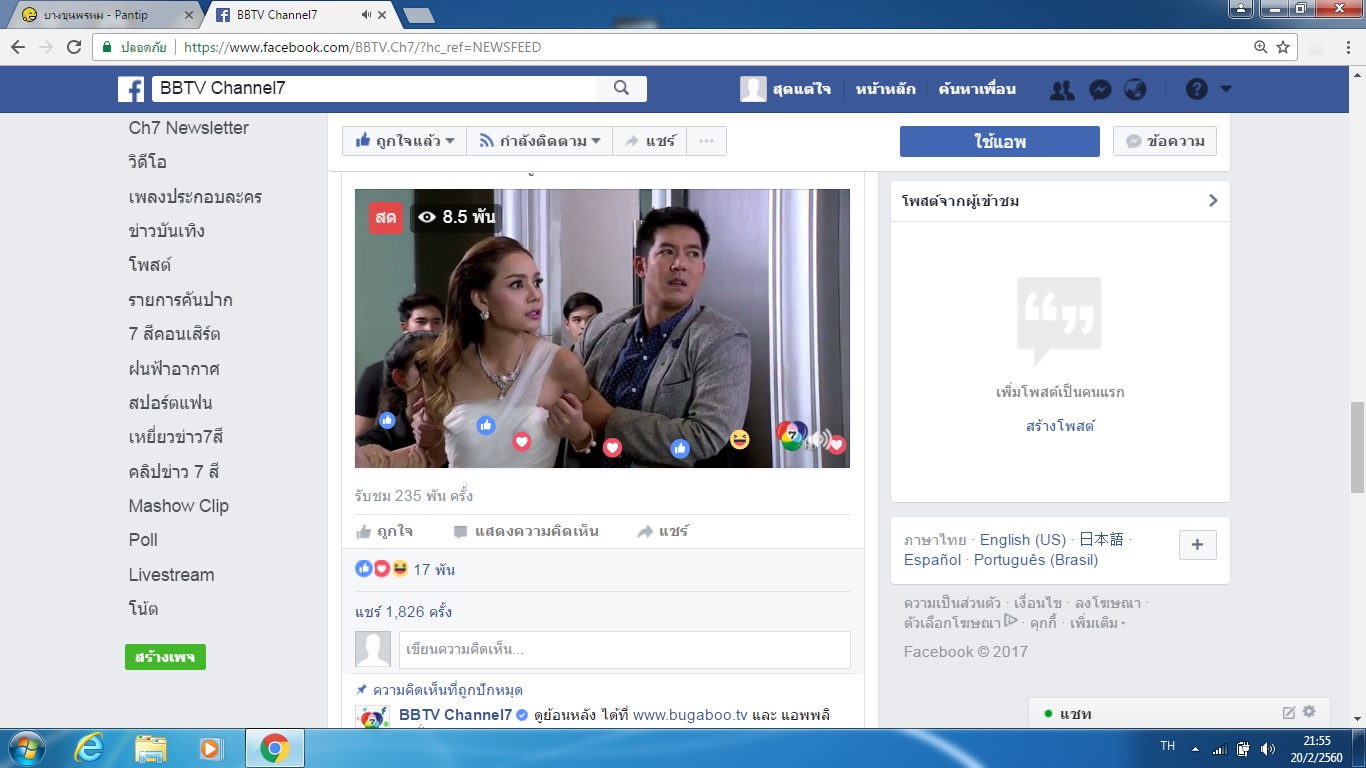Open the วิดีโอ sidebar section
This screenshot has width=1366, height=768.
tap(148, 162)
